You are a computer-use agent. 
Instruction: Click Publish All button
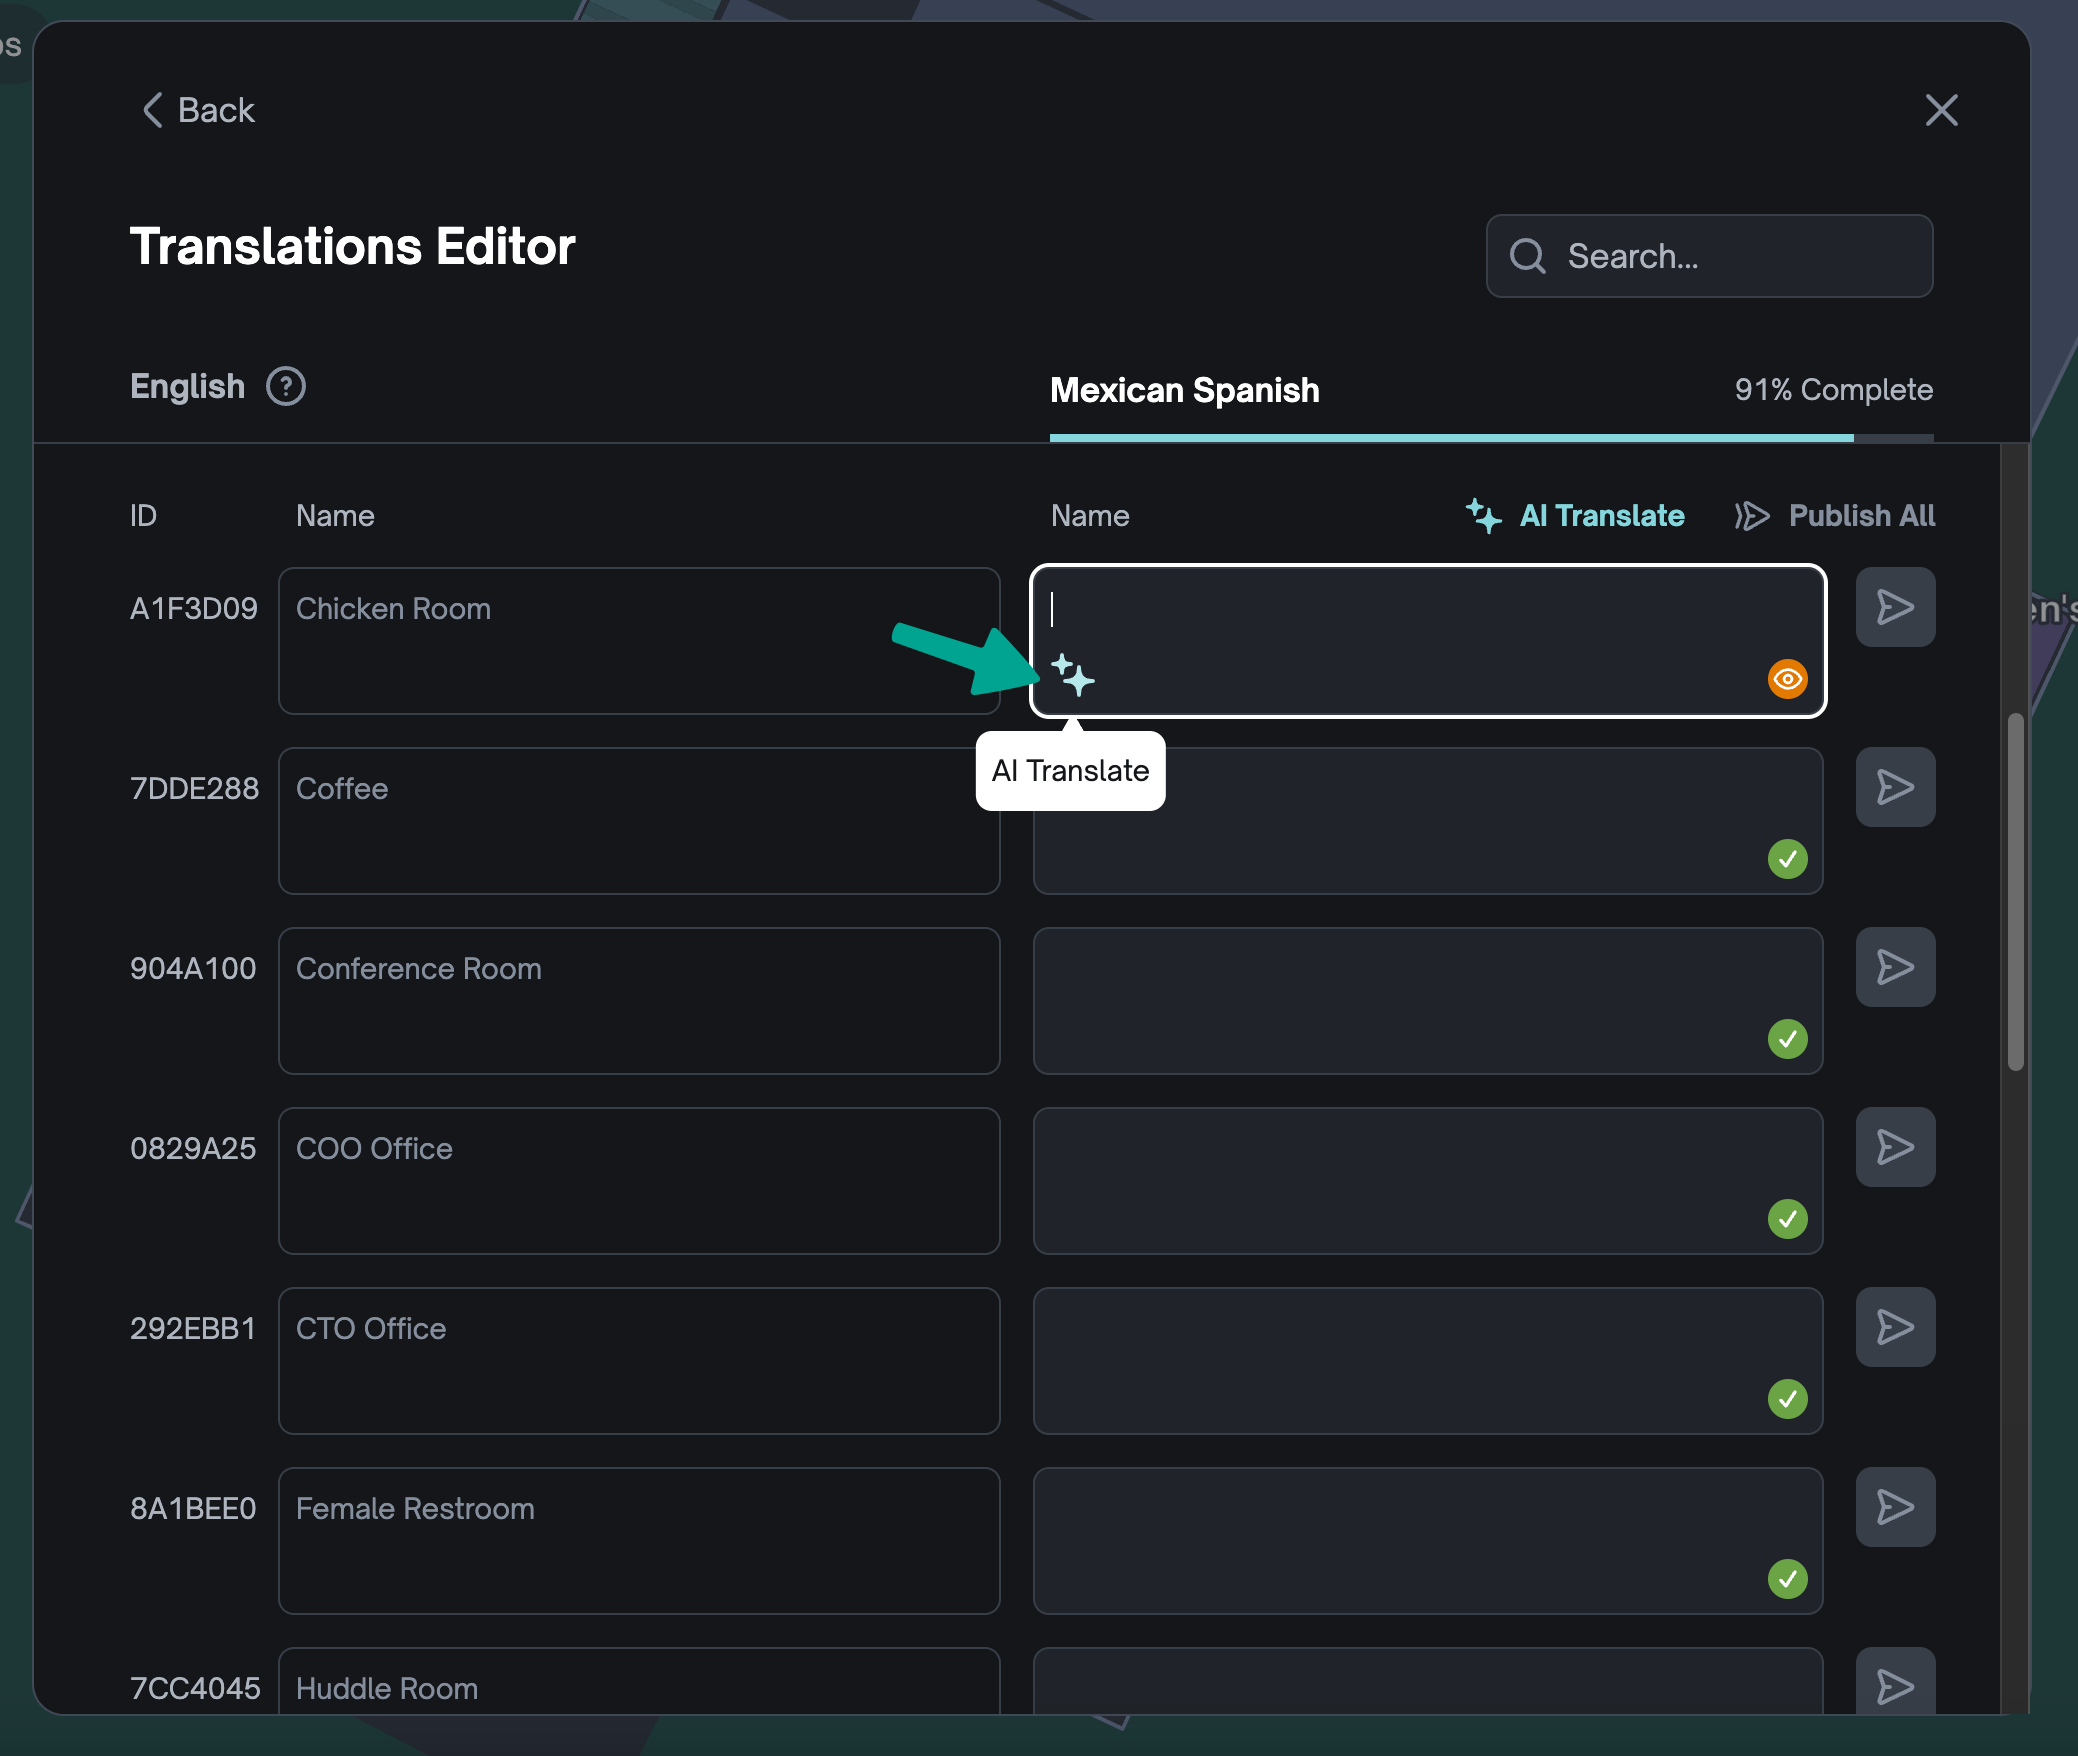coord(1835,516)
